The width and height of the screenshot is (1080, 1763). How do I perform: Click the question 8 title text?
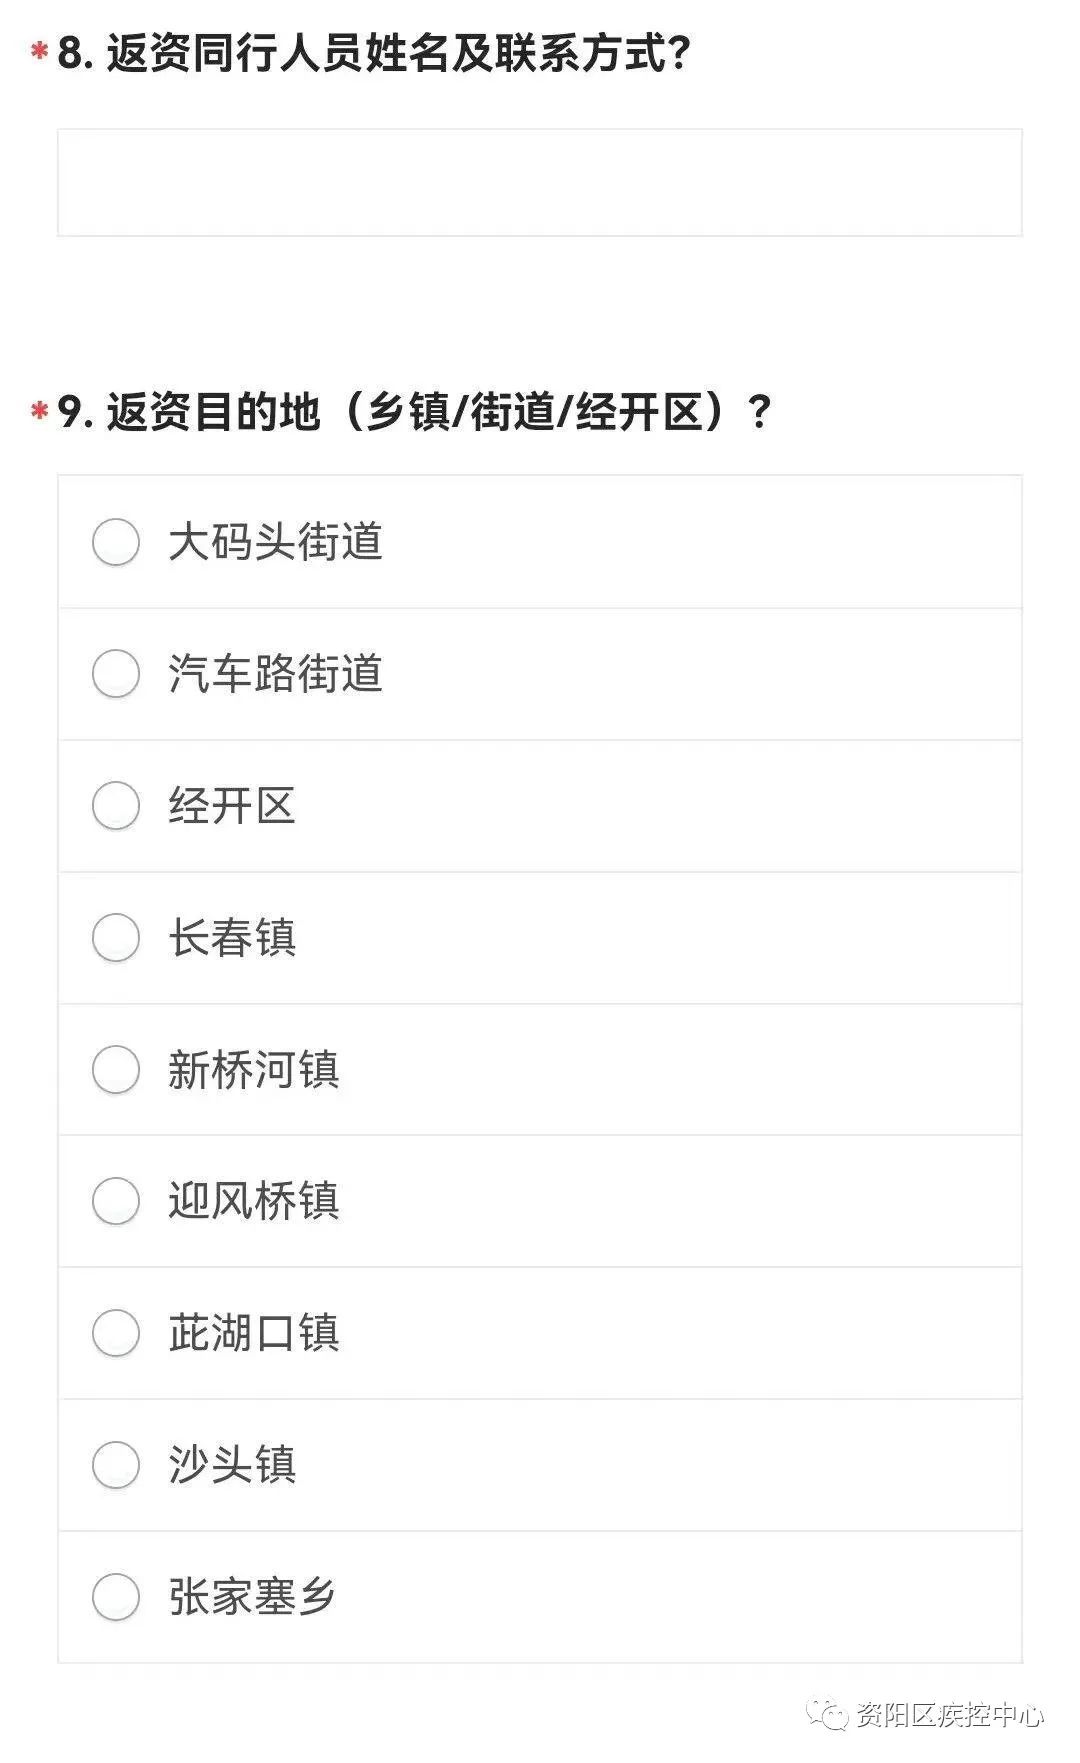point(374,52)
